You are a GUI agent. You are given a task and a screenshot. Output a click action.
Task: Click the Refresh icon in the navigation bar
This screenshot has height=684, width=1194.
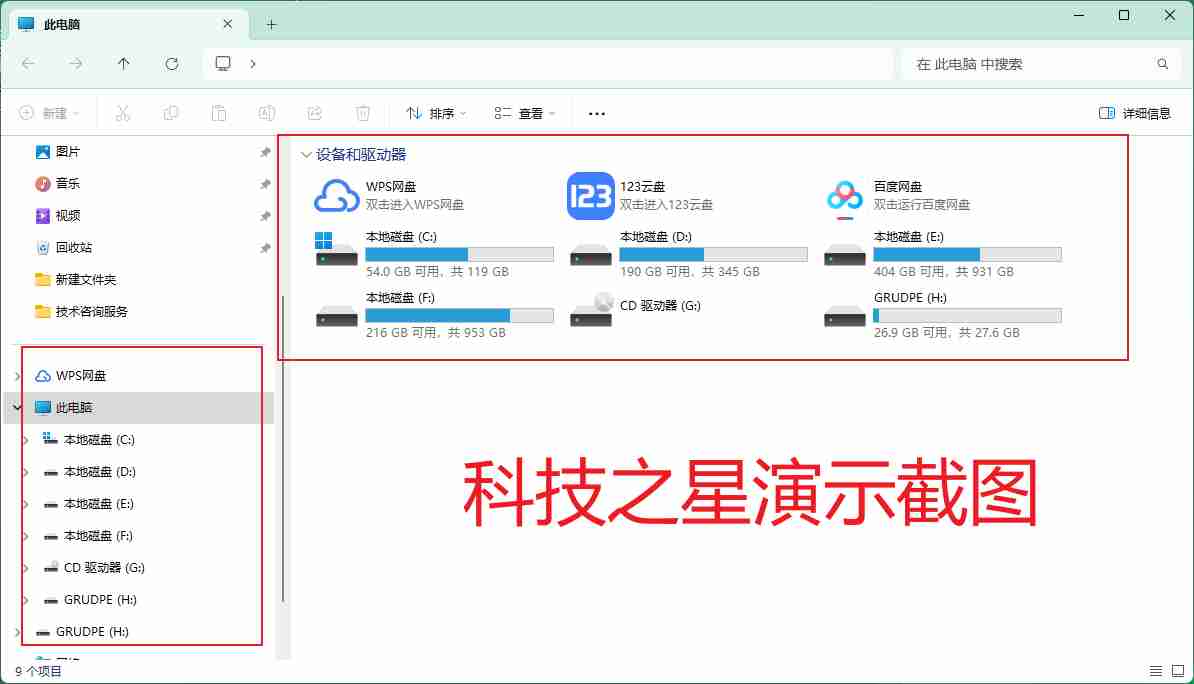(172, 63)
